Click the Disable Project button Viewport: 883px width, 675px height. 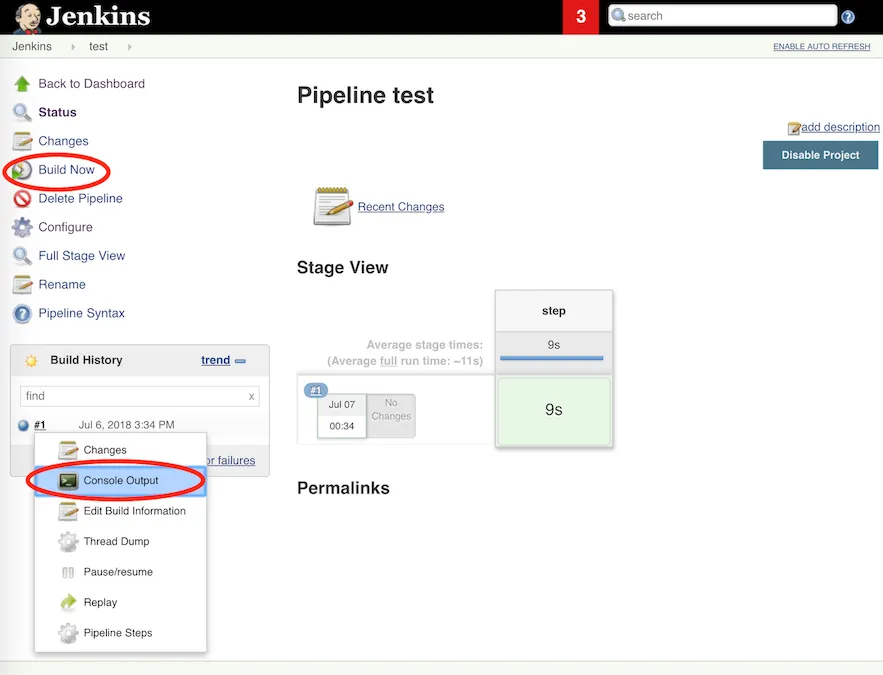point(820,155)
